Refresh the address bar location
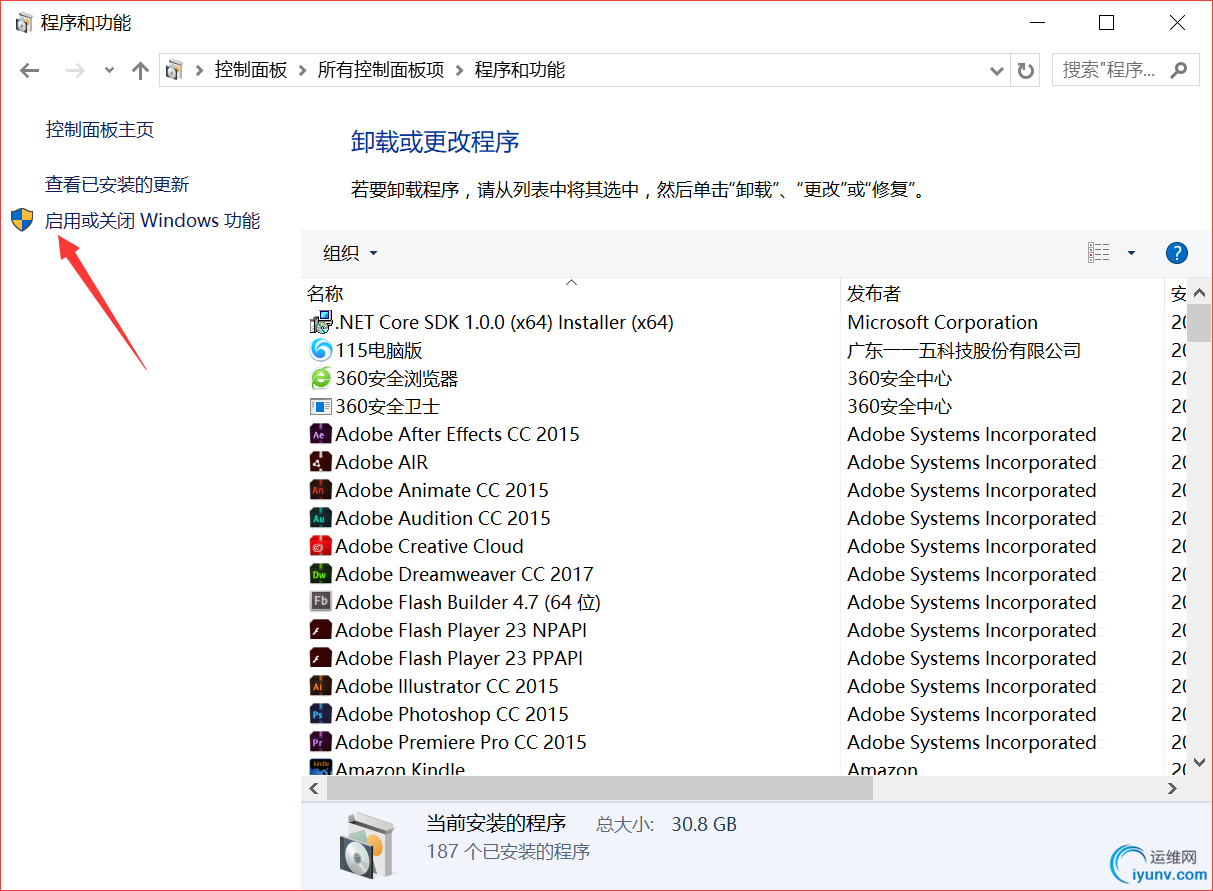The image size is (1213, 891). click(1025, 70)
